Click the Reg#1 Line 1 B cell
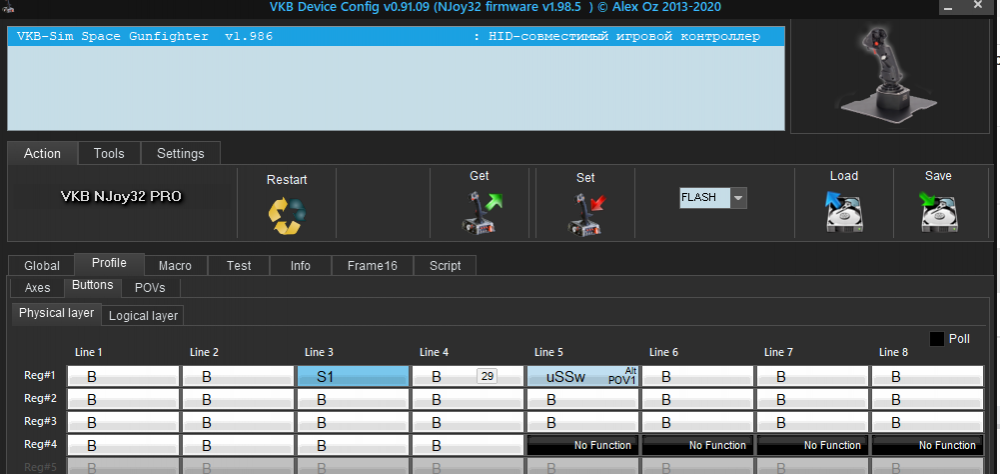The image size is (1000, 474). [123, 376]
